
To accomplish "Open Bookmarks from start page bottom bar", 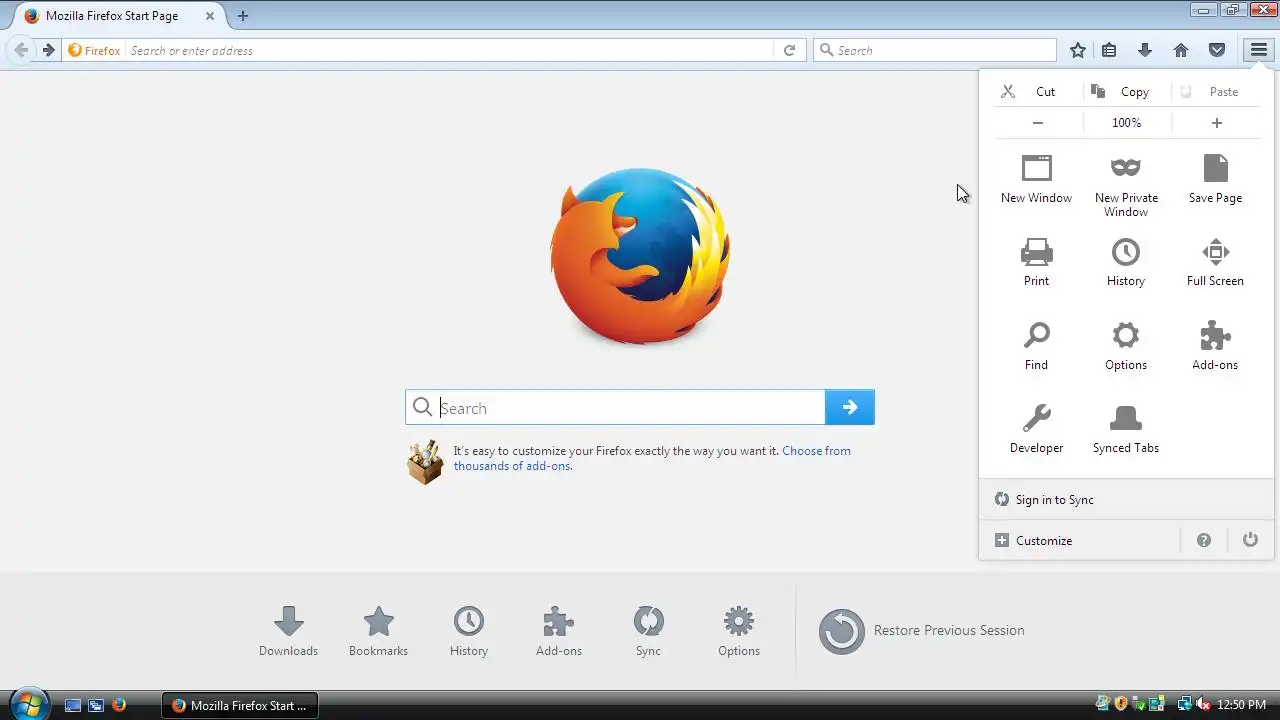I will coord(378,631).
